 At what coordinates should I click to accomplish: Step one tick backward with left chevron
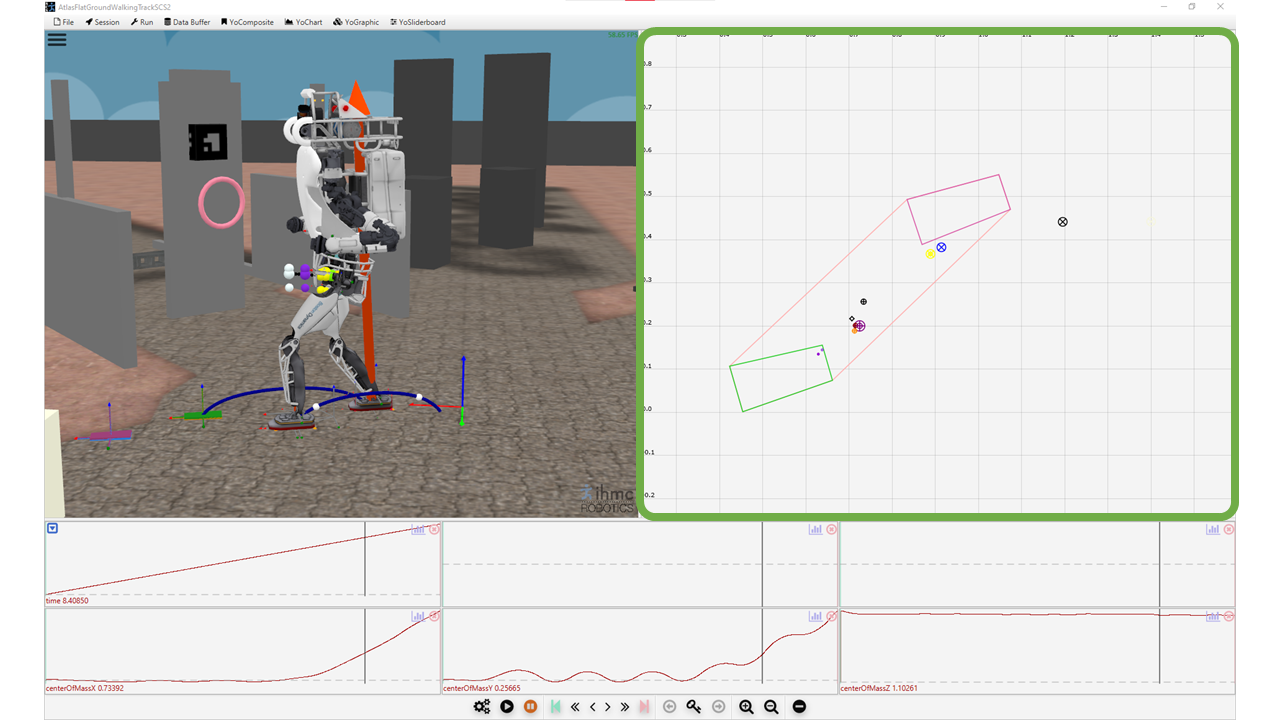pyautogui.click(x=592, y=707)
